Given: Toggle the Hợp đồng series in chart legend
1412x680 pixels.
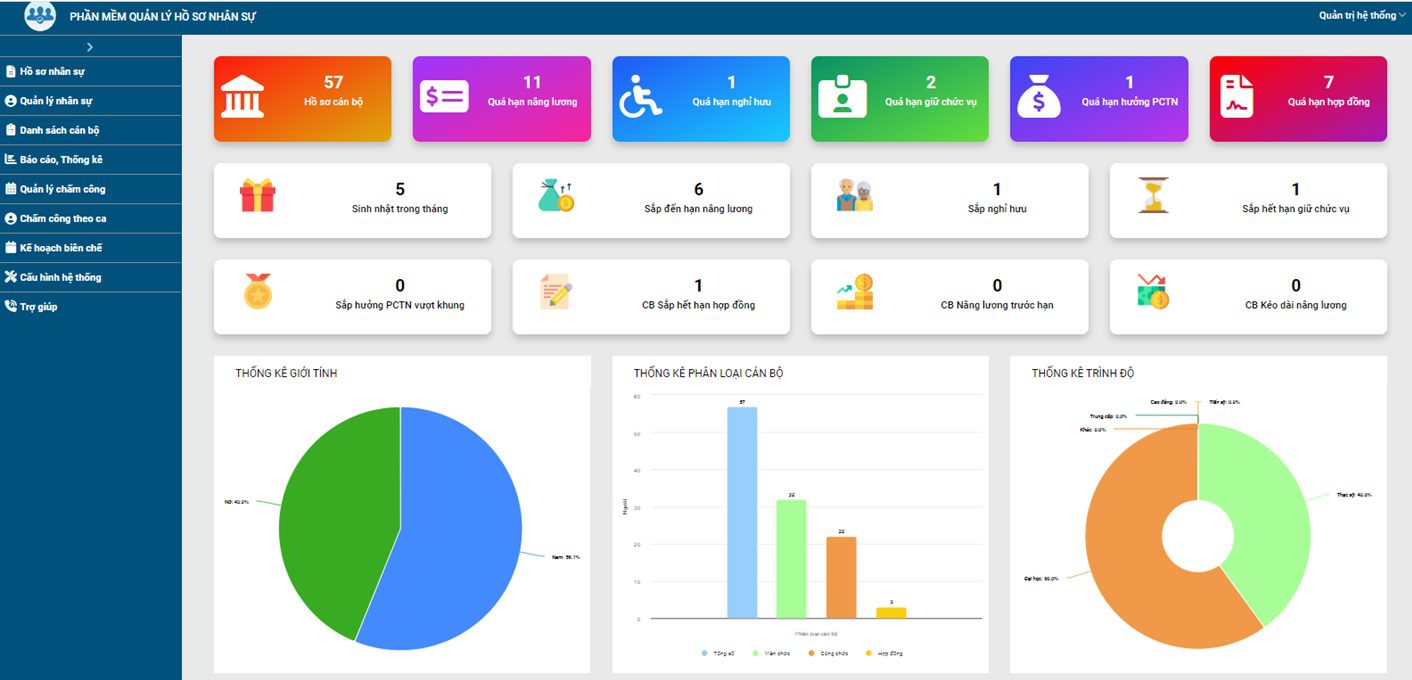Looking at the screenshot, I should coord(884,653).
